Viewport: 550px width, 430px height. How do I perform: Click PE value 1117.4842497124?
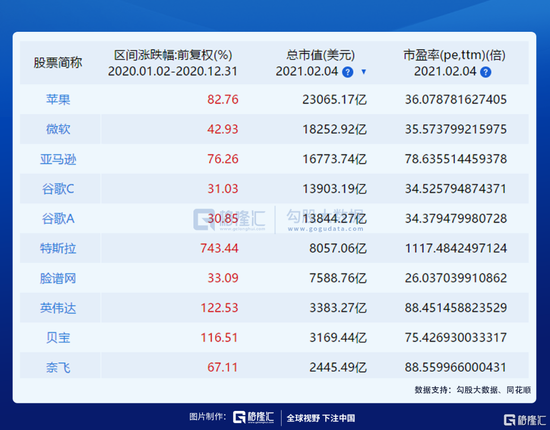pyautogui.click(x=456, y=249)
